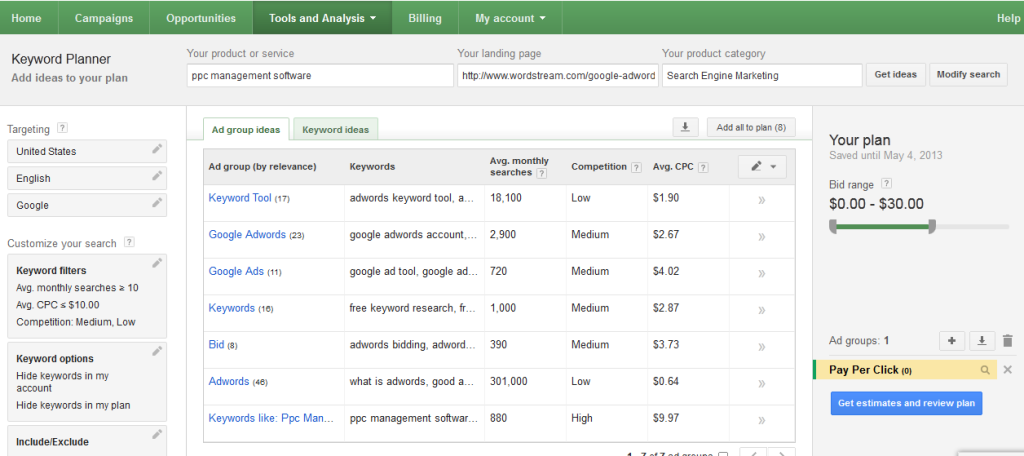The image size is (1024, 456).
Task: Remove Pay Per Click ad group
Action: [x=1006, y=370]
